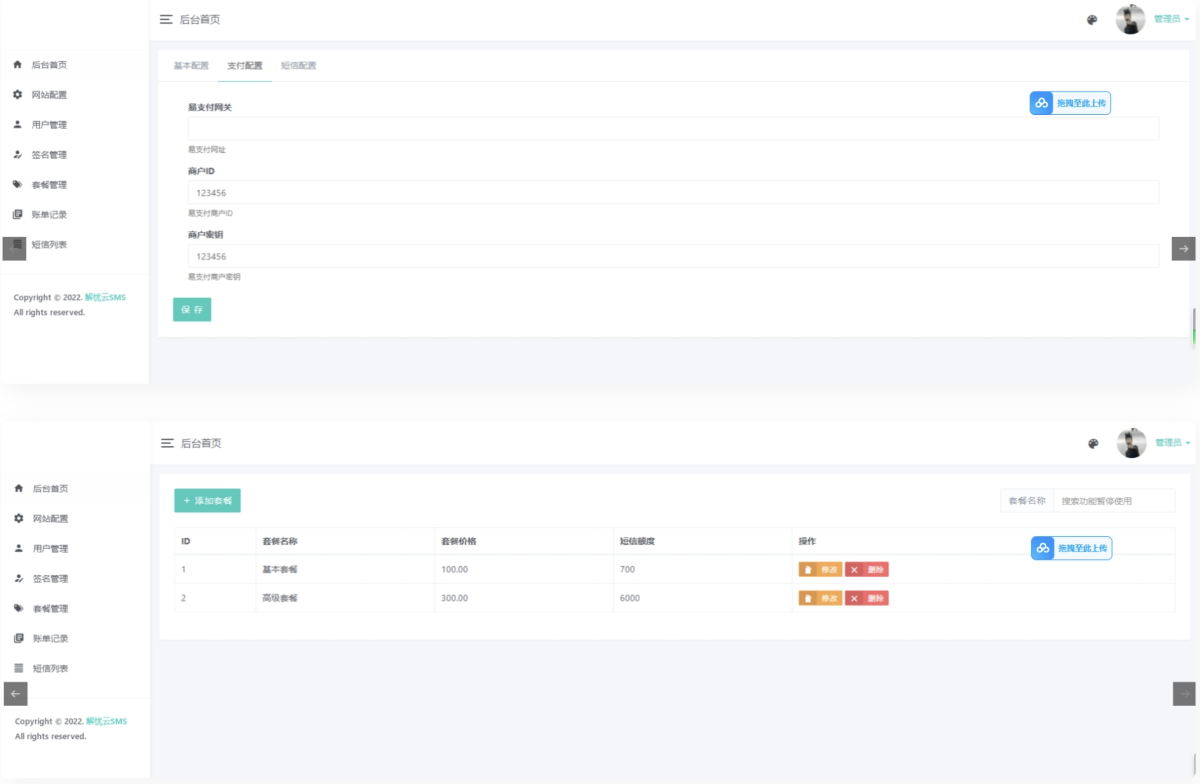
Task: Expand the 管理员 dropdown in the top screenshot
Action: (x=1171, y=19)
